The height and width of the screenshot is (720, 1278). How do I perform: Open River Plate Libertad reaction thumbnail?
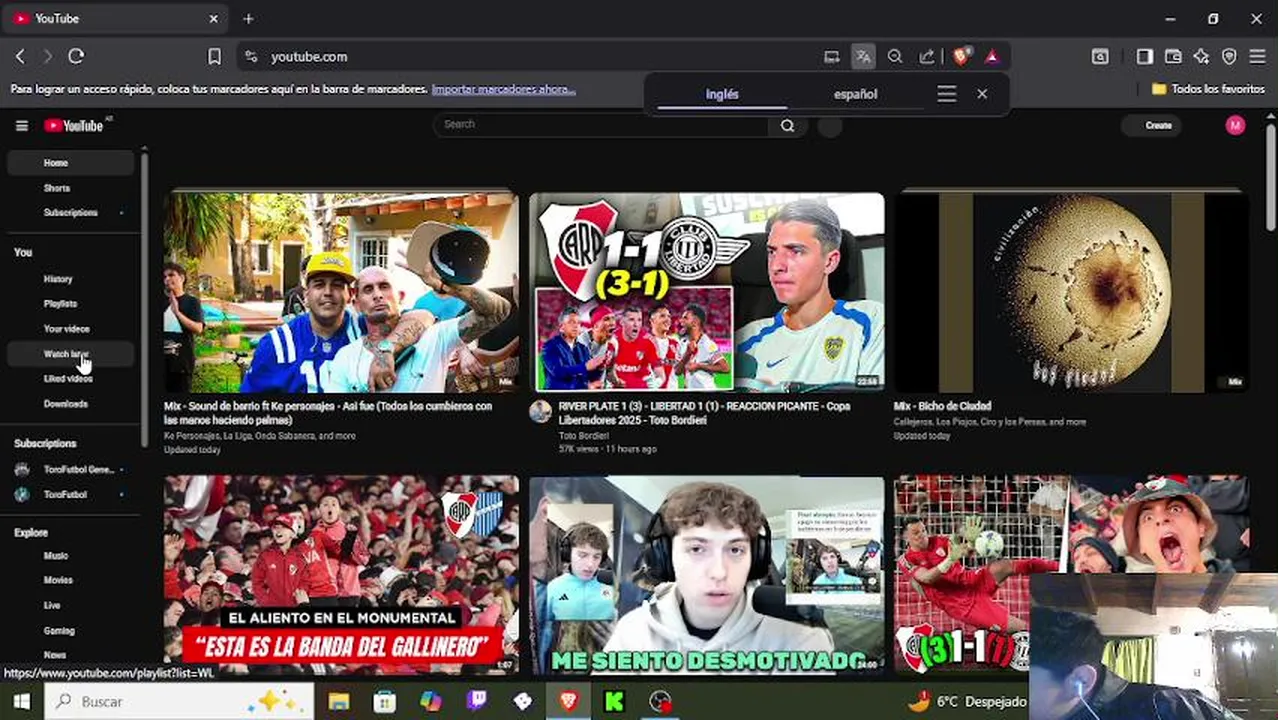click(707, 292)
